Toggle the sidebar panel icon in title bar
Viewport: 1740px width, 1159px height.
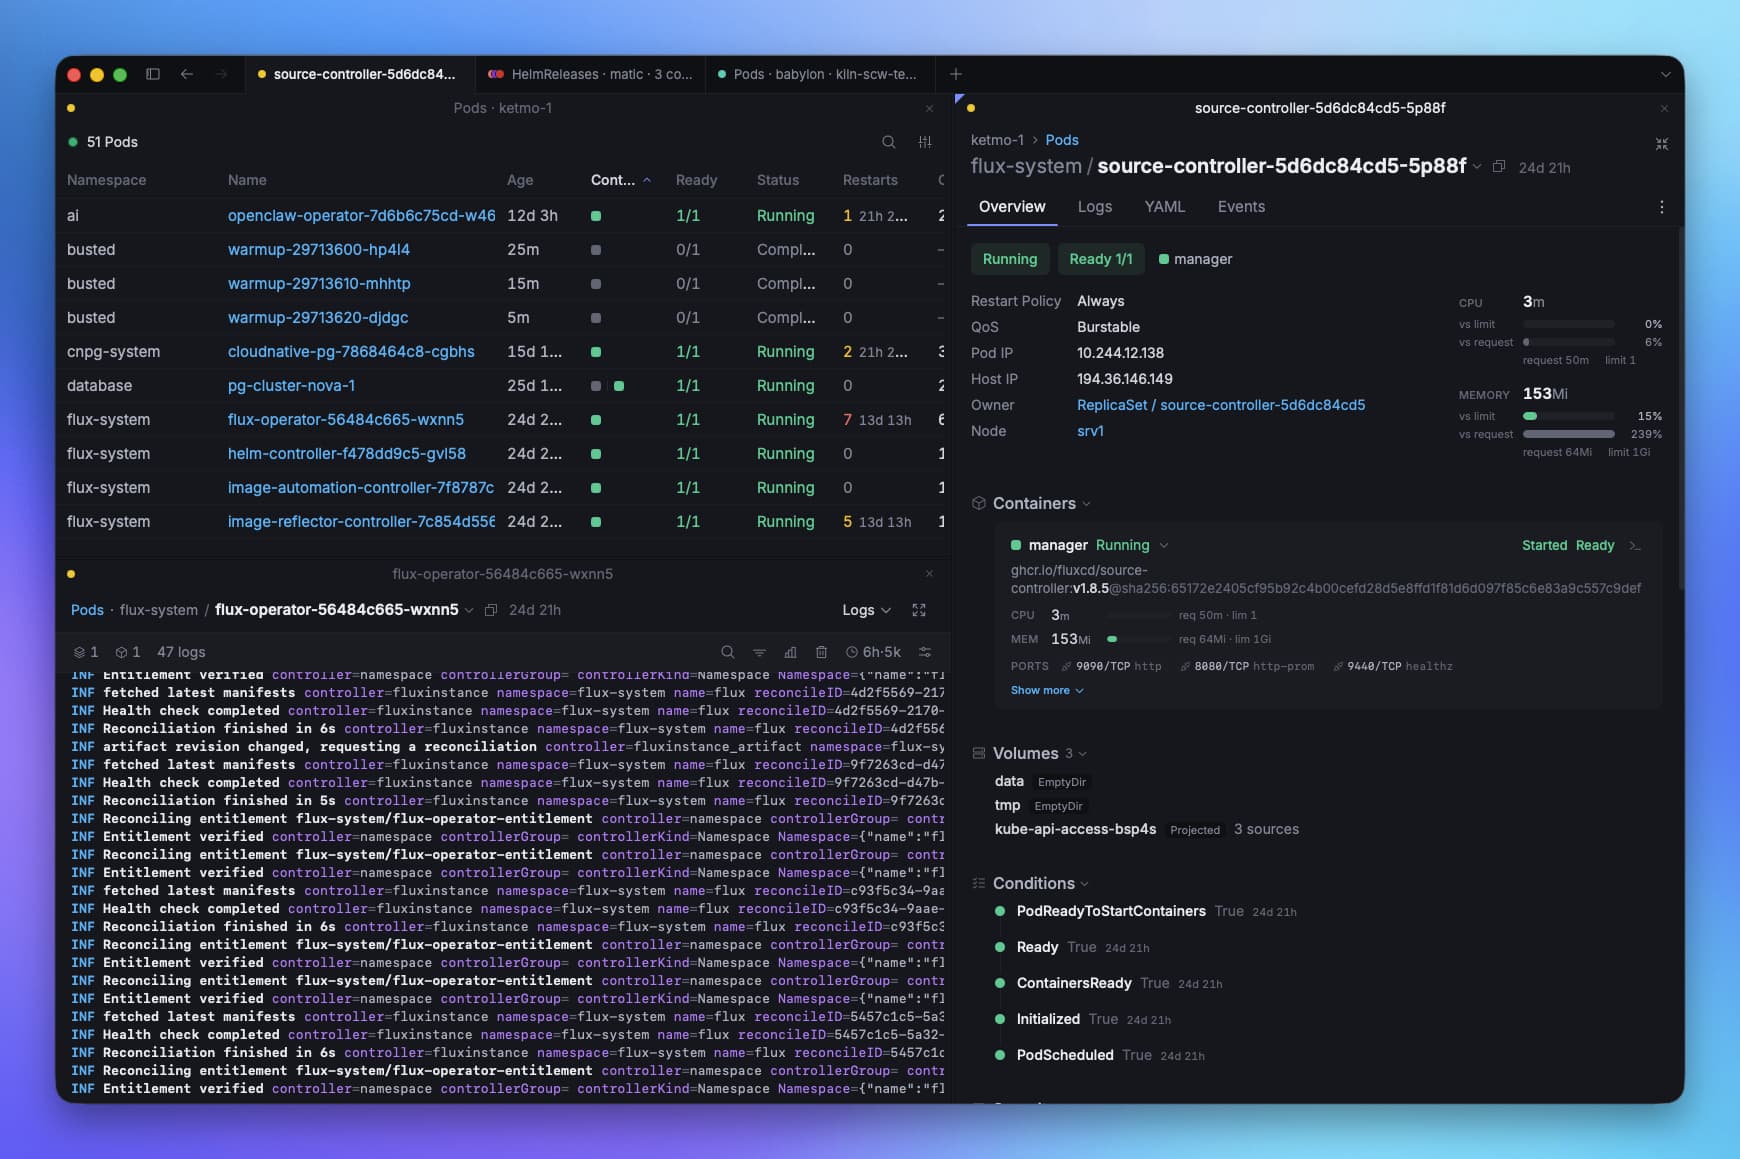[153, 74]
